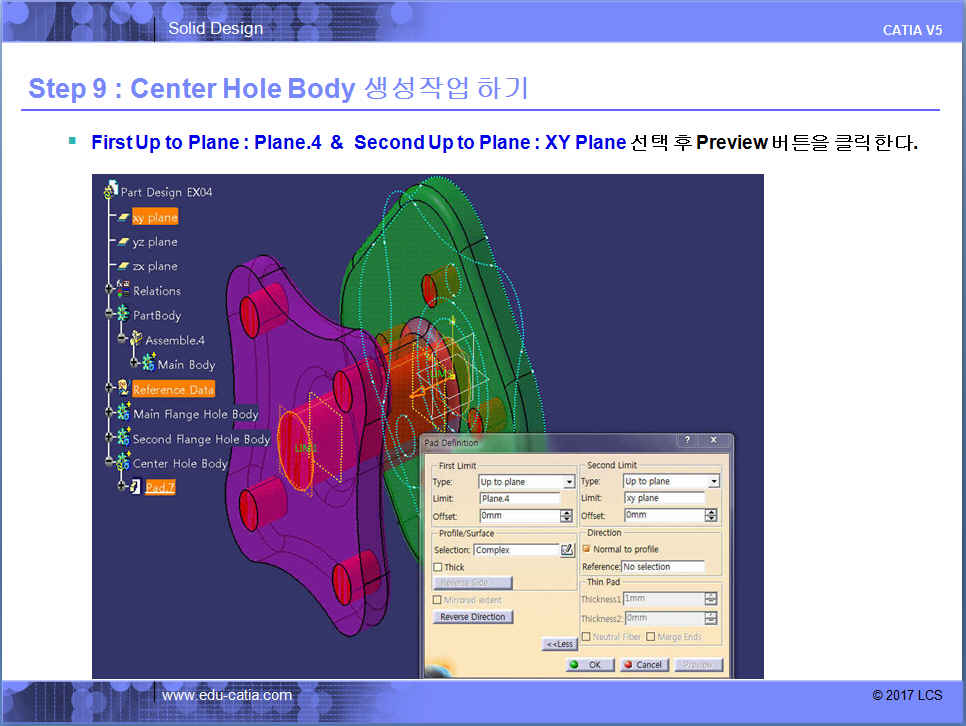The image size is (966, 726).
Task: Click the Relations formula icon
Action: tap(123, 291)
